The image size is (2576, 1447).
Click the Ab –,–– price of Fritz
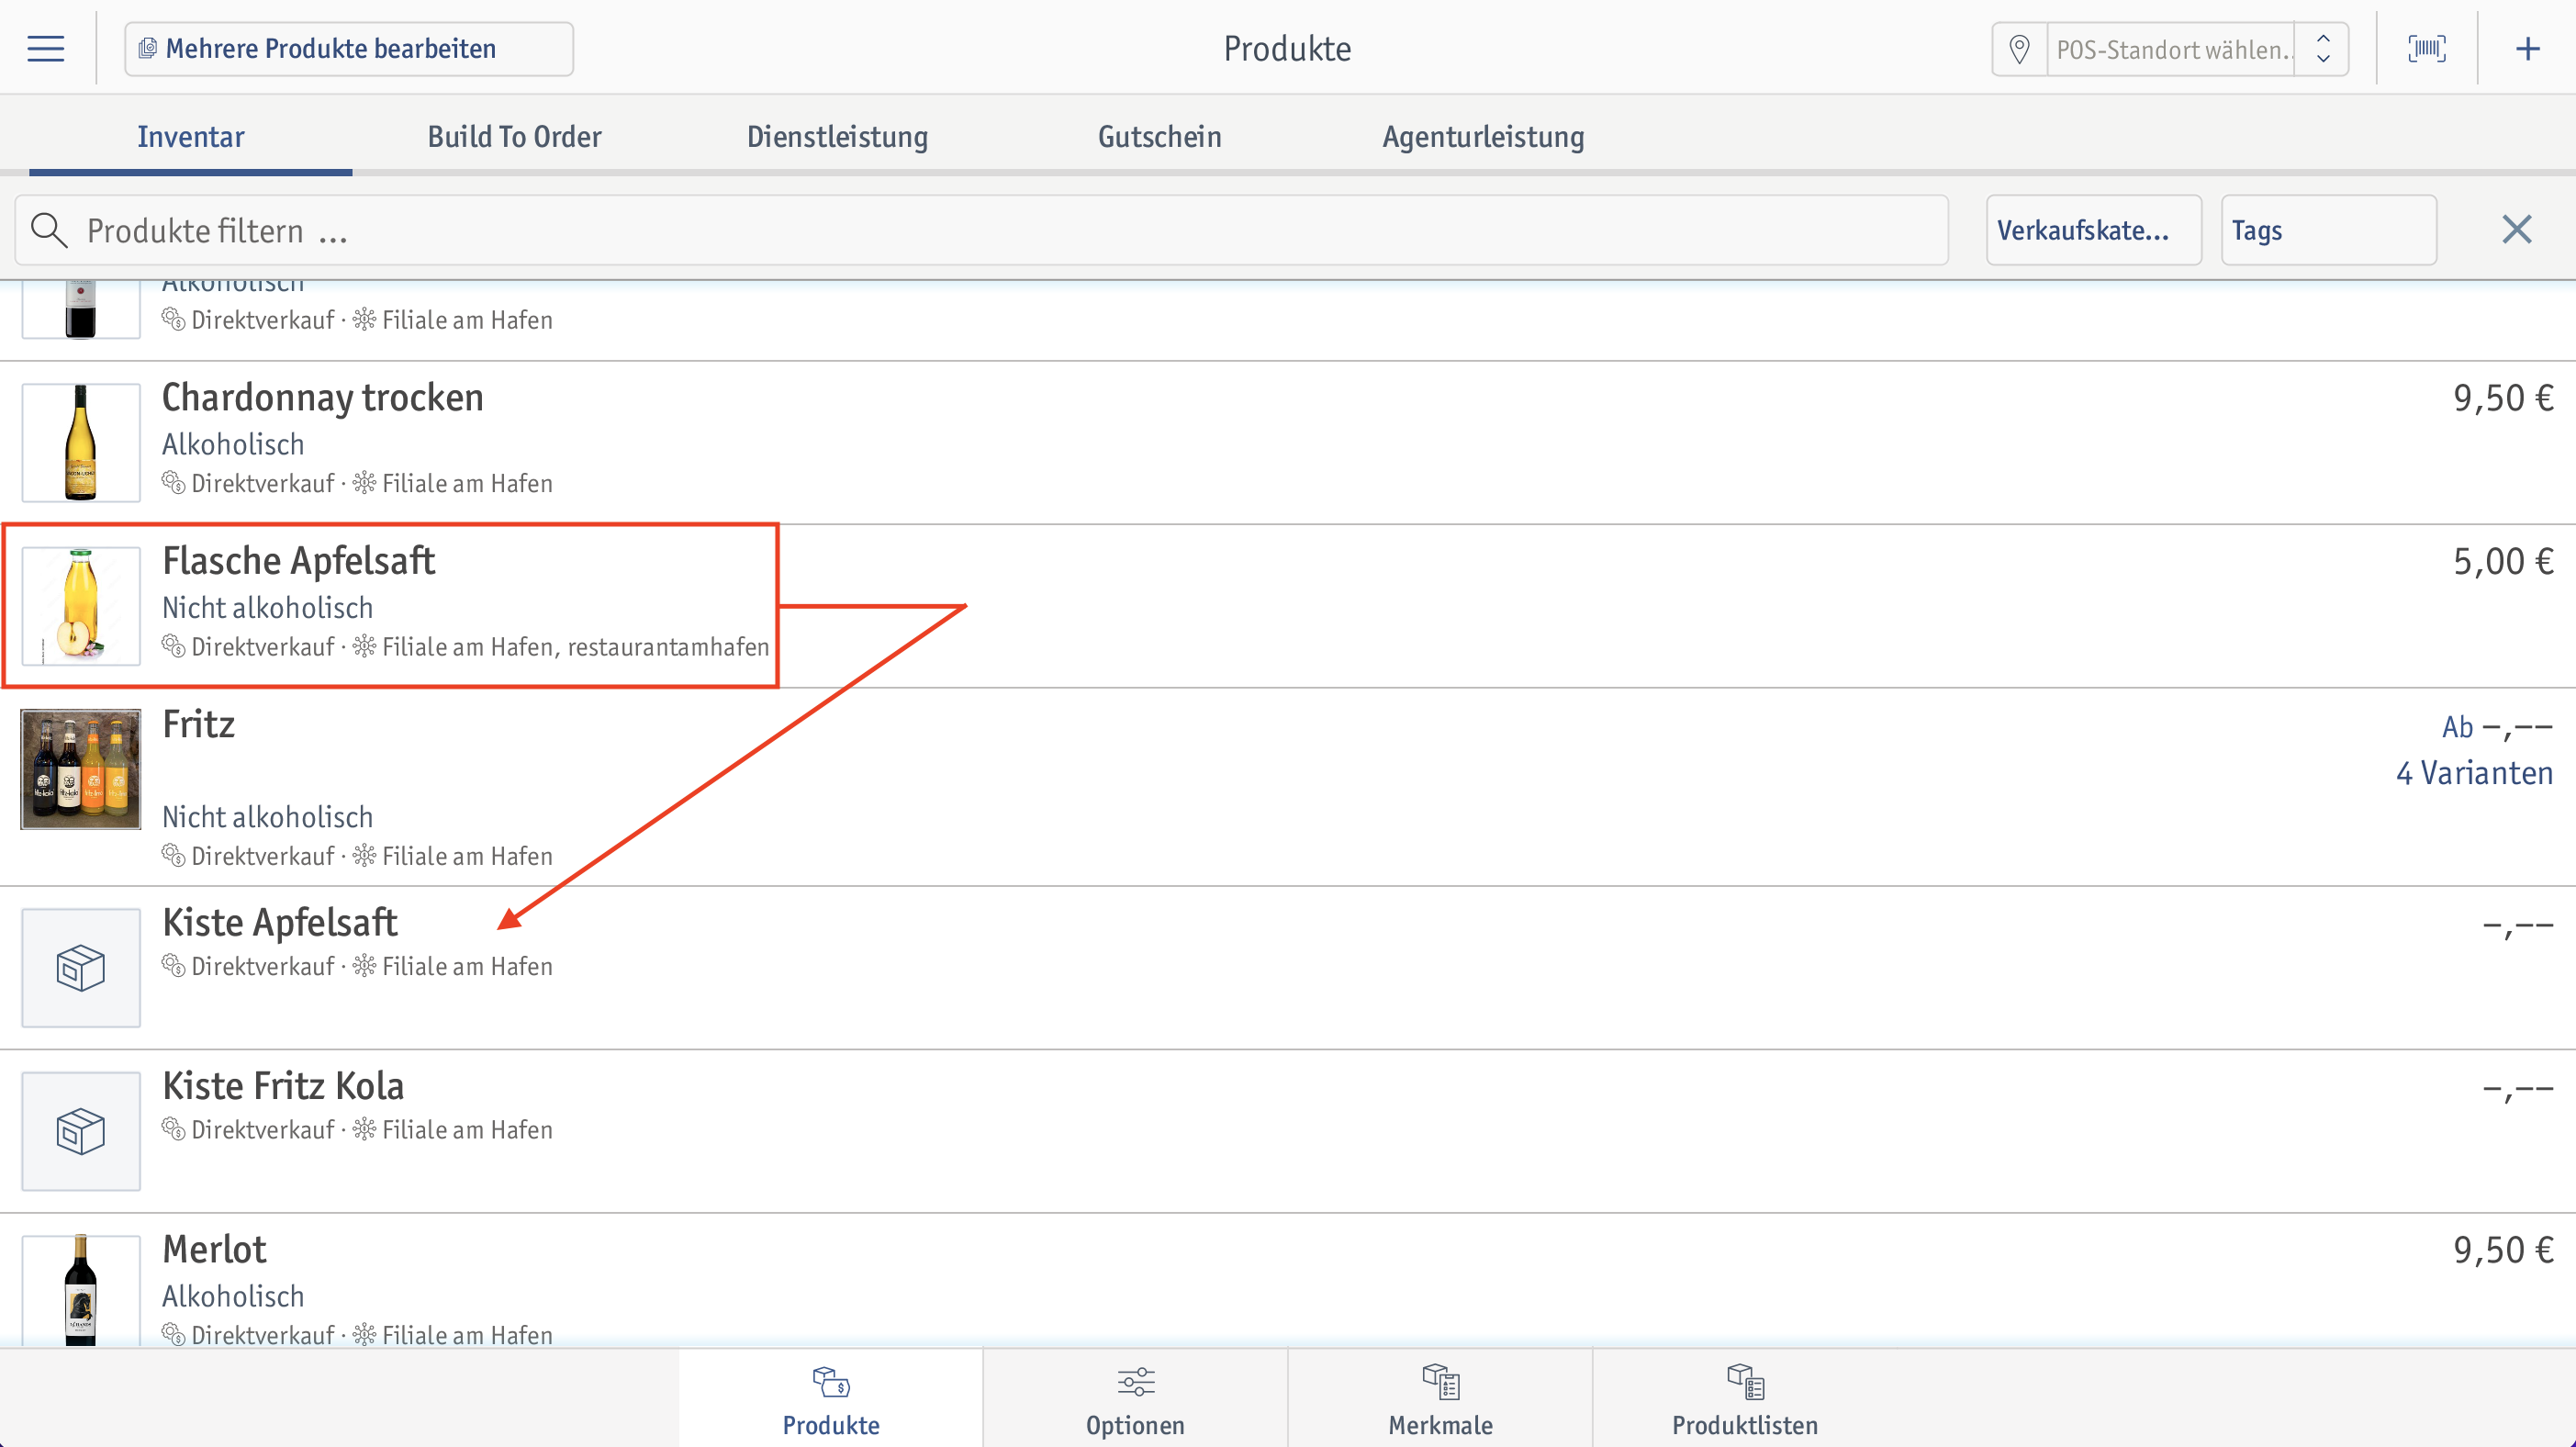pyautogui.click(x=2497, y=727)
